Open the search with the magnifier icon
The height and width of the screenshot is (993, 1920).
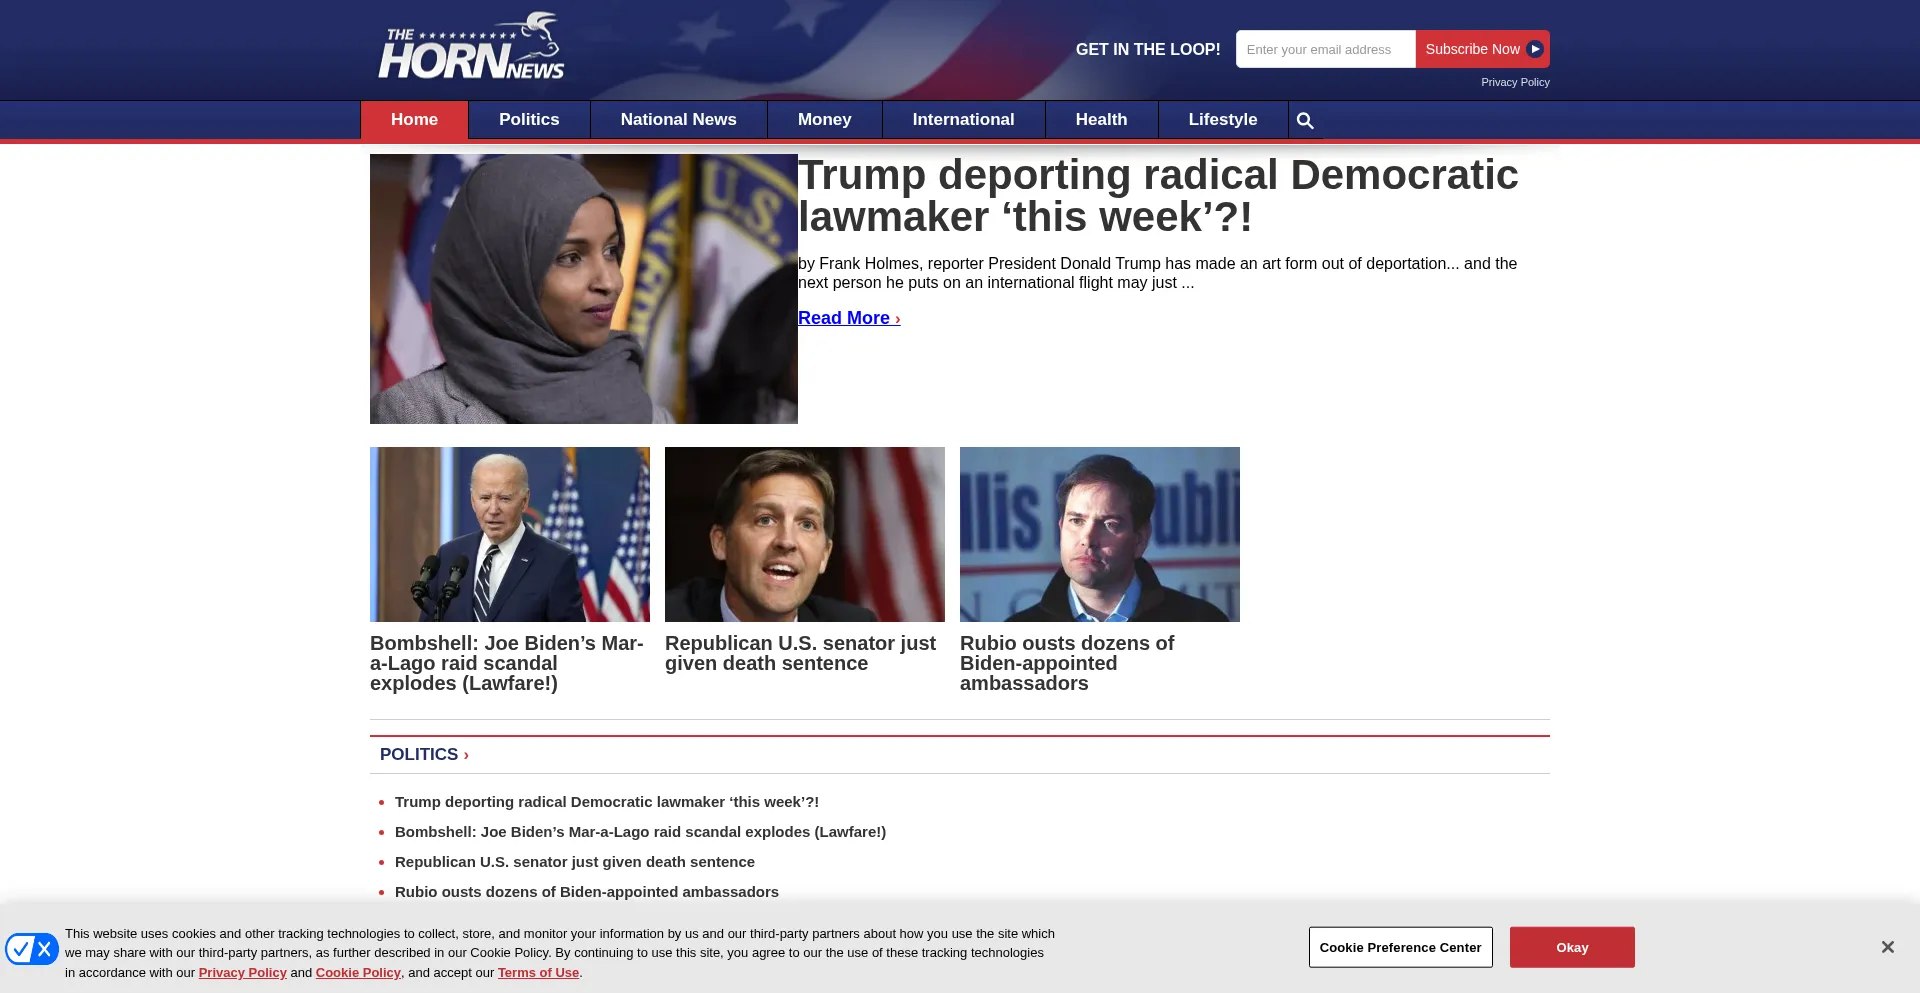1305,120
